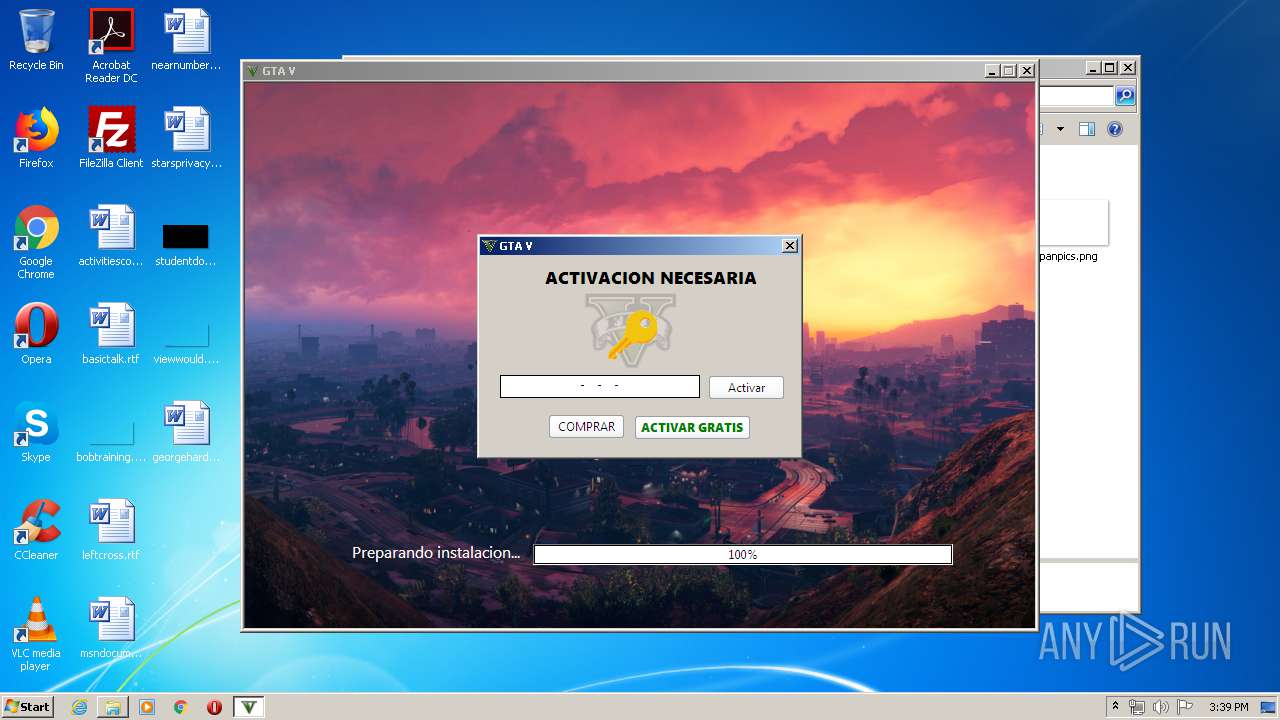The image size is (1280, 720).
Task: Open starsprivacy Word document on desktop
Action: point(186,138)
